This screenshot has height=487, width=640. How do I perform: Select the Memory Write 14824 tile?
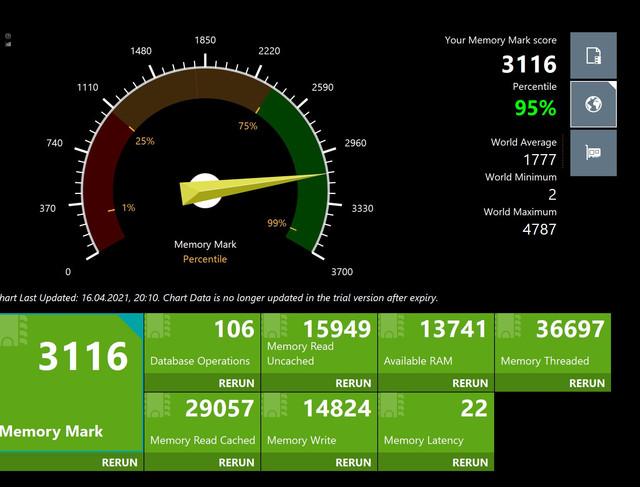[319, 423]
